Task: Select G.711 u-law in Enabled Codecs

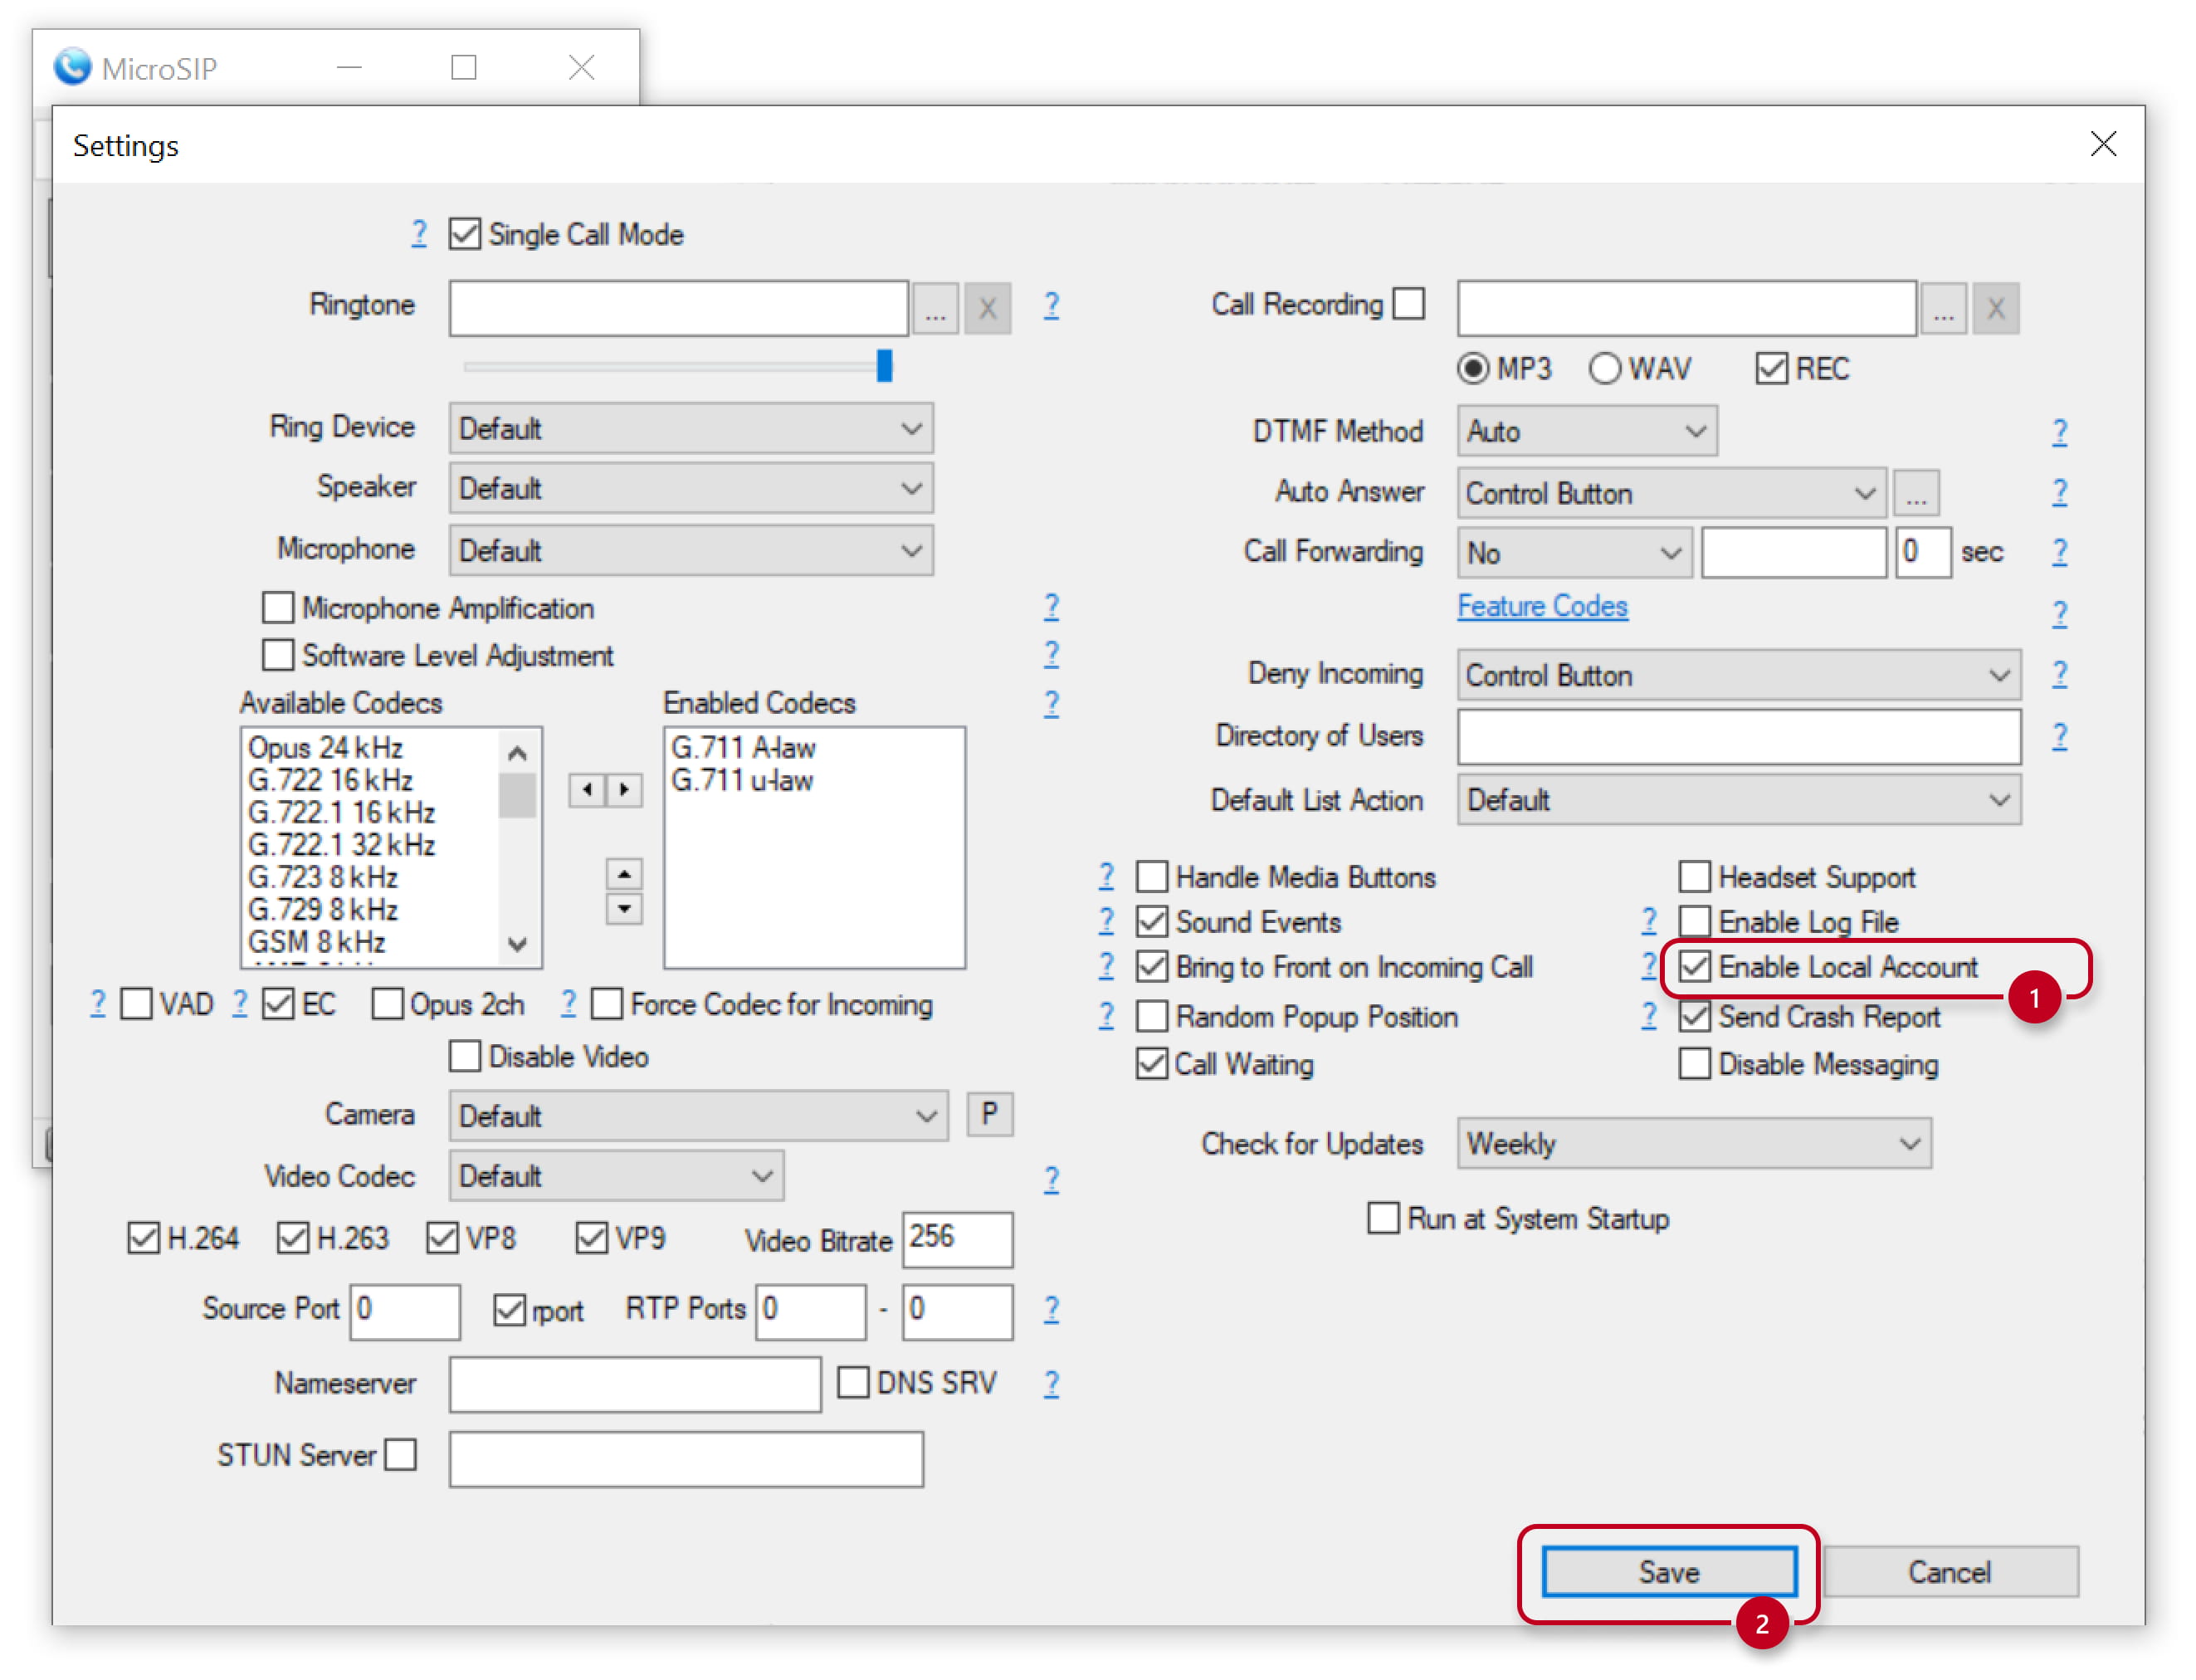Action: 742,780
